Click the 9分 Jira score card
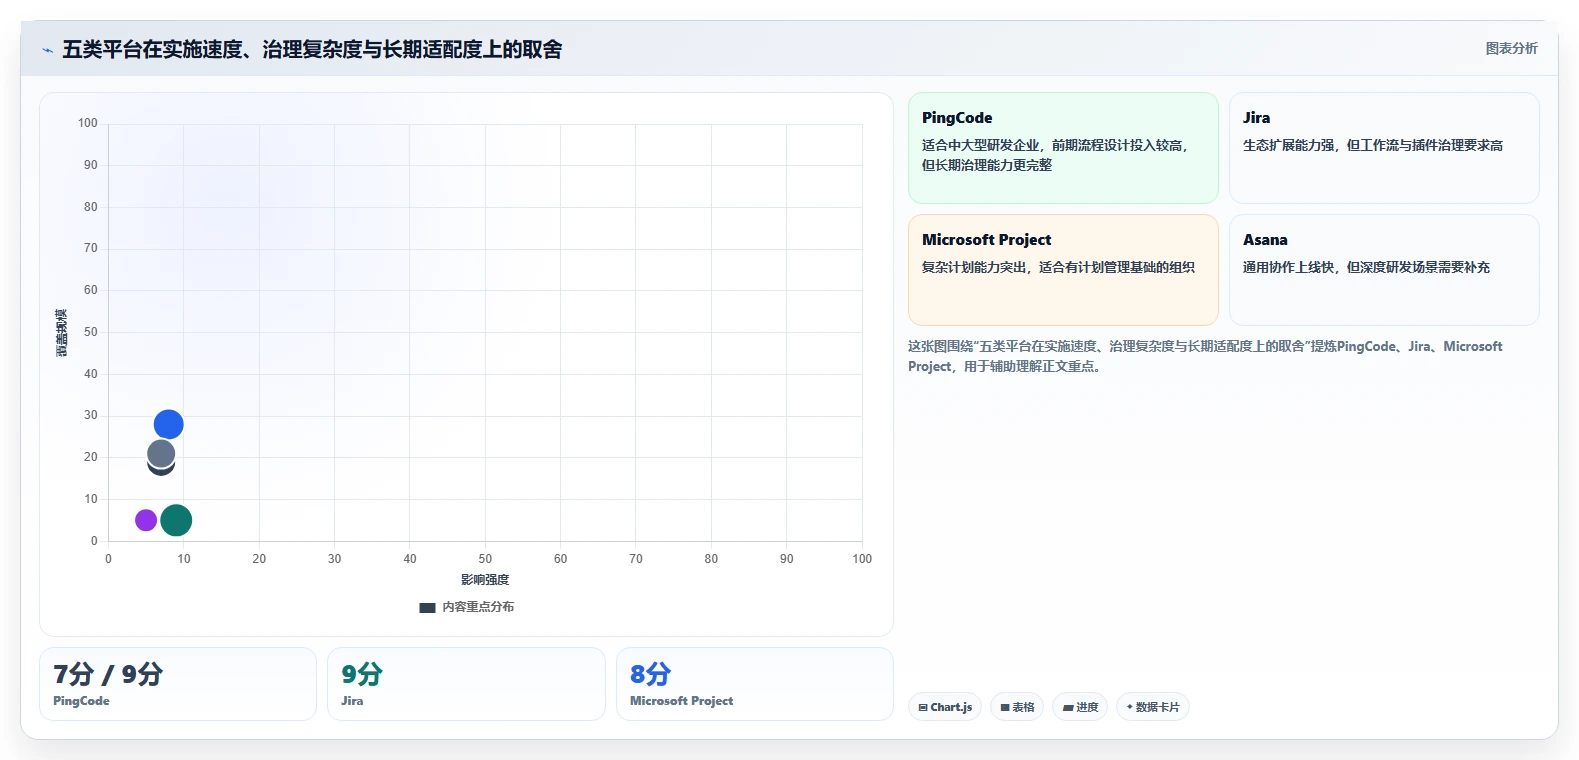This screenshot has height=760, width=1579. (x=466, y=684)
